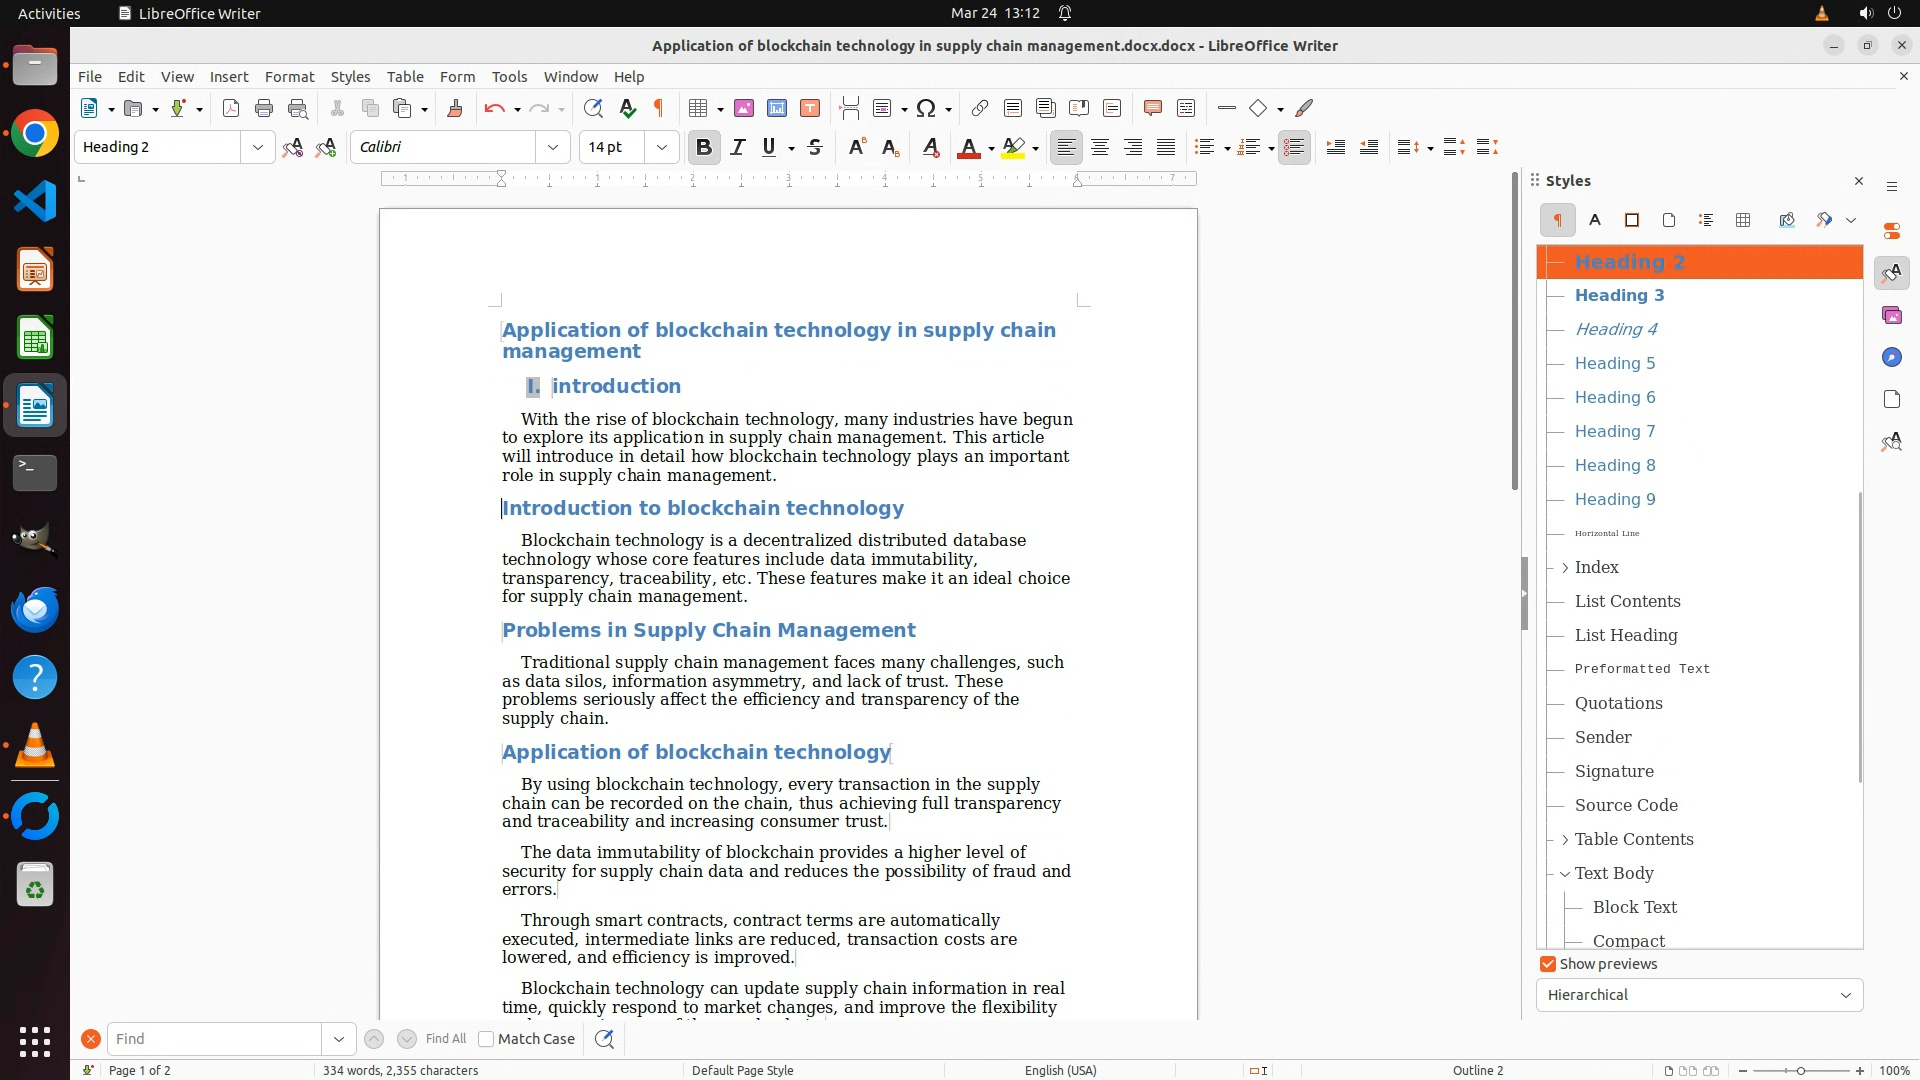Uncheck Show previews checkbox

tap(1548, 964)
